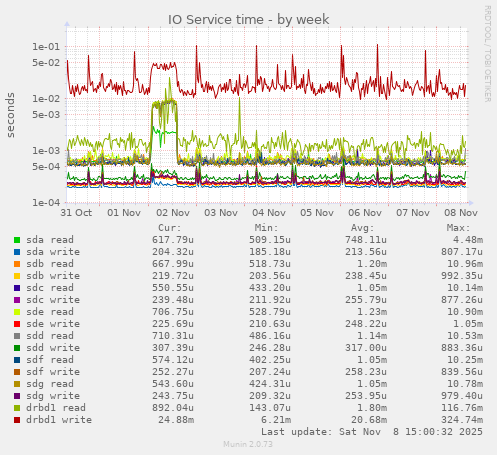
Task: Click the 'sdc read' legend label
Action: point(50,288)
